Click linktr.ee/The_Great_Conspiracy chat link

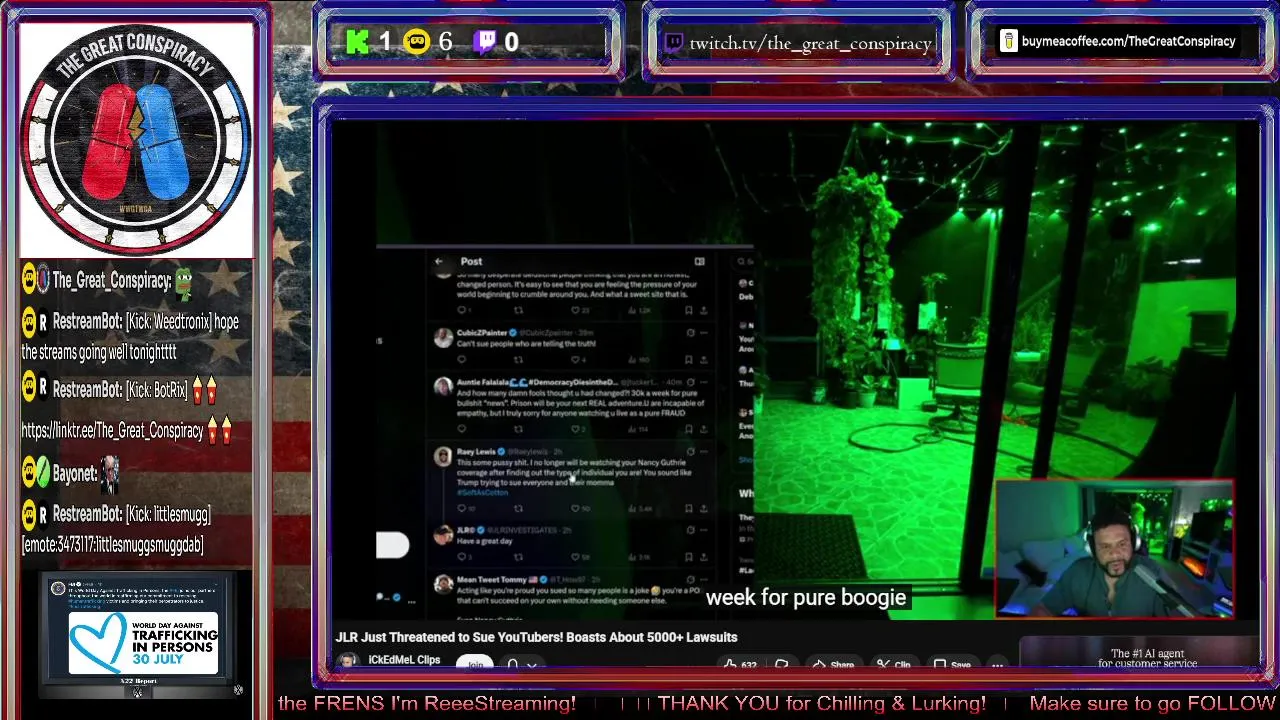pos(112,430)
